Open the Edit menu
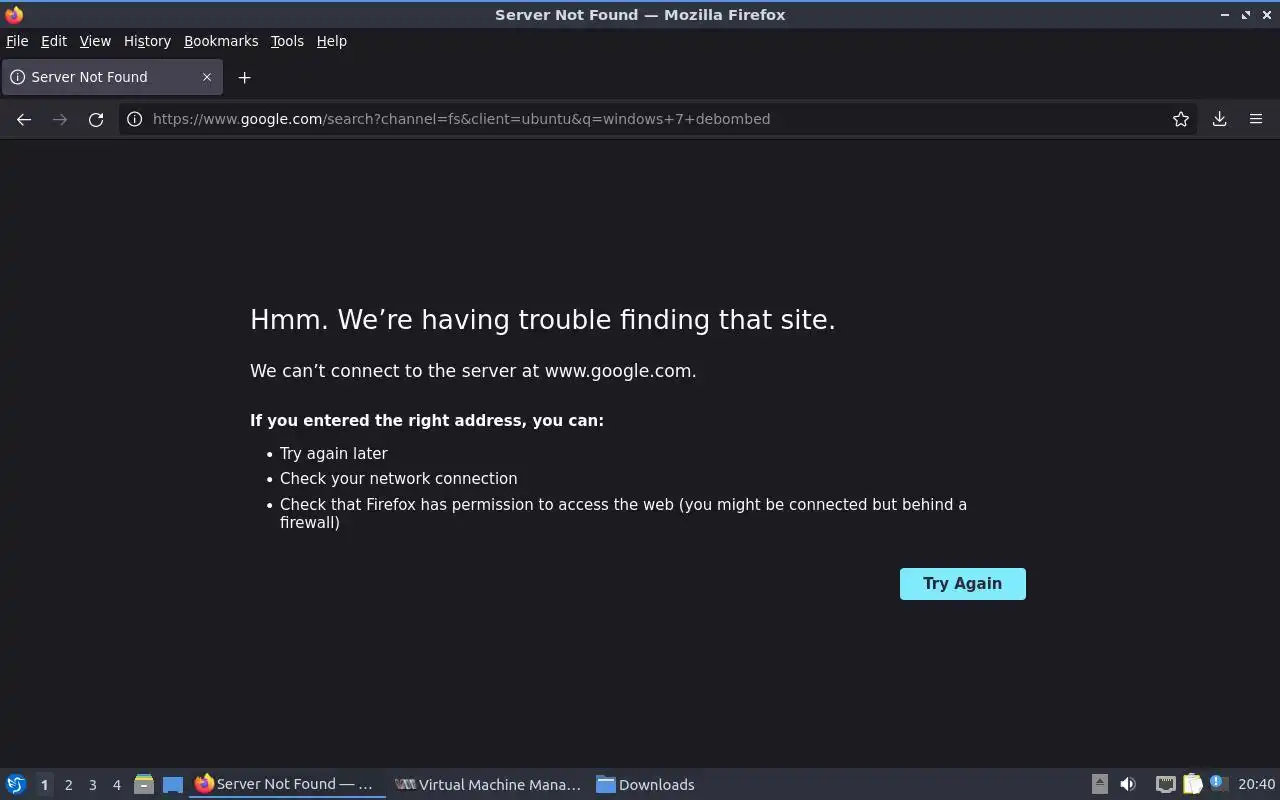Image resolution: width=1280 pixels, height=800 pixels. 54,41
